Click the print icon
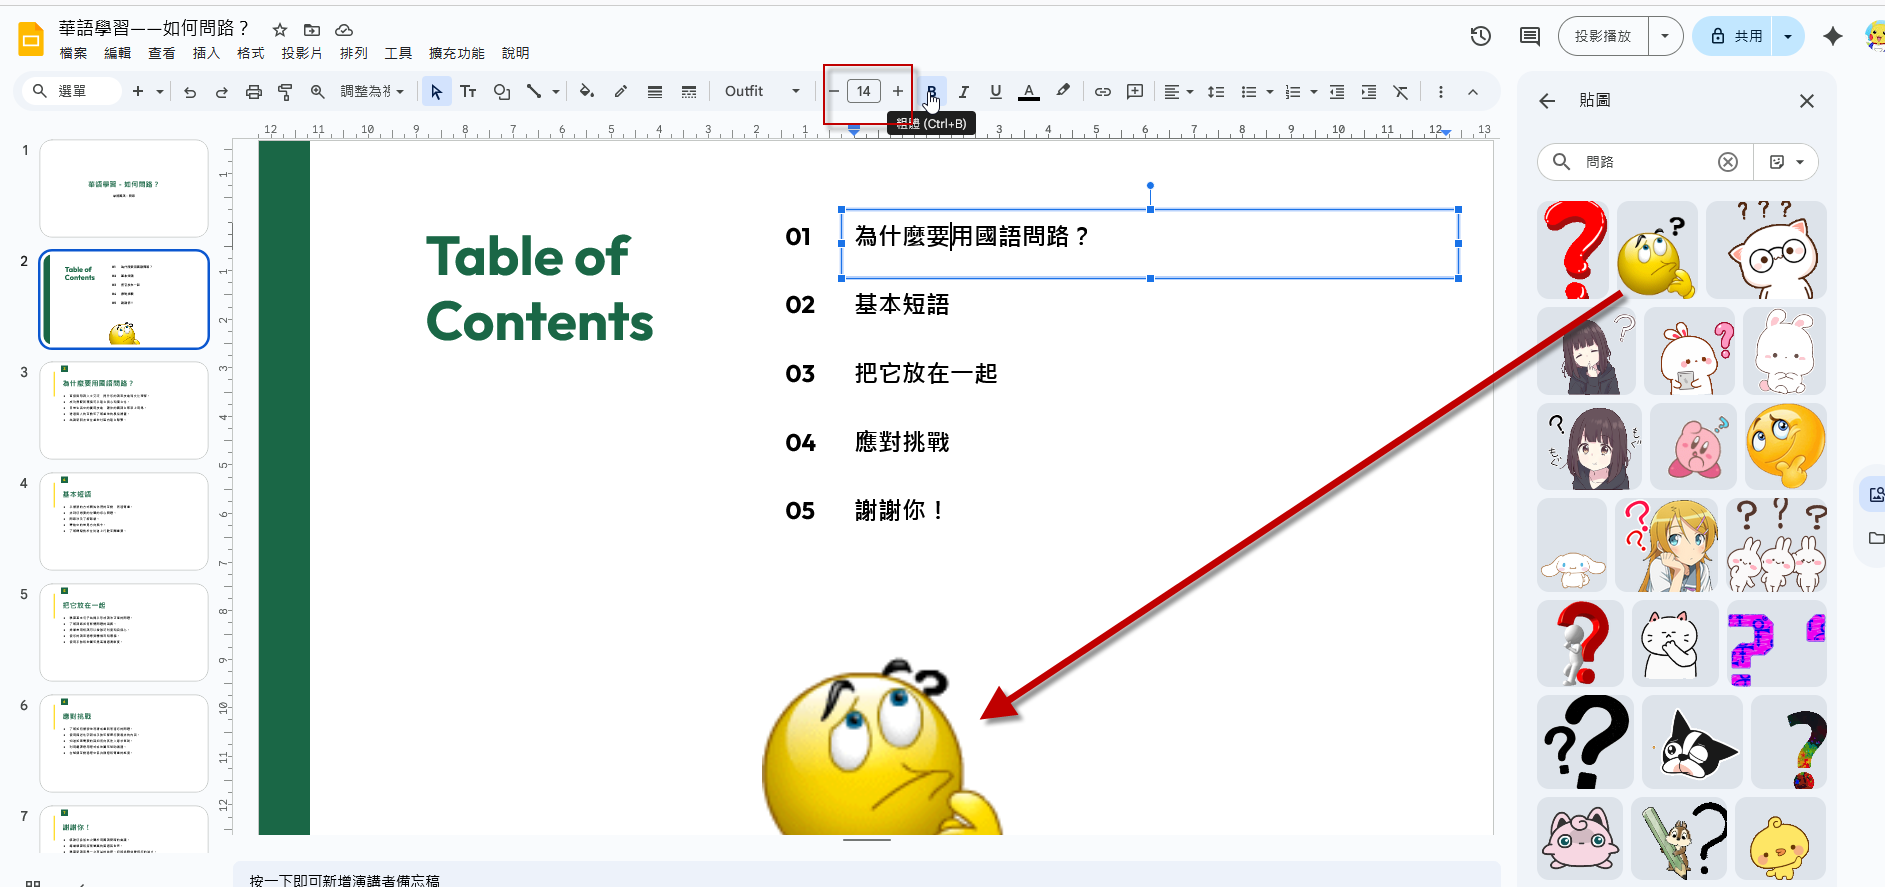 [254, 92]
